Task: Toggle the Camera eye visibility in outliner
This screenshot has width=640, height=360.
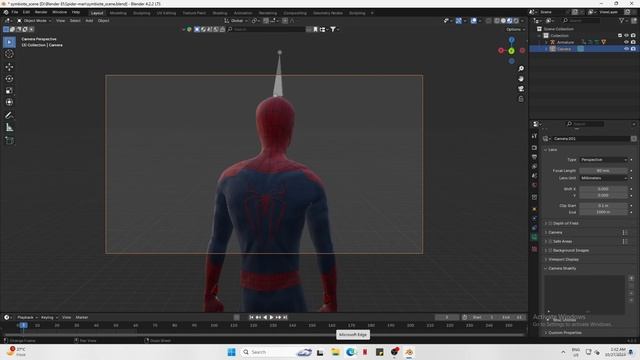Action: coord(627,49)
